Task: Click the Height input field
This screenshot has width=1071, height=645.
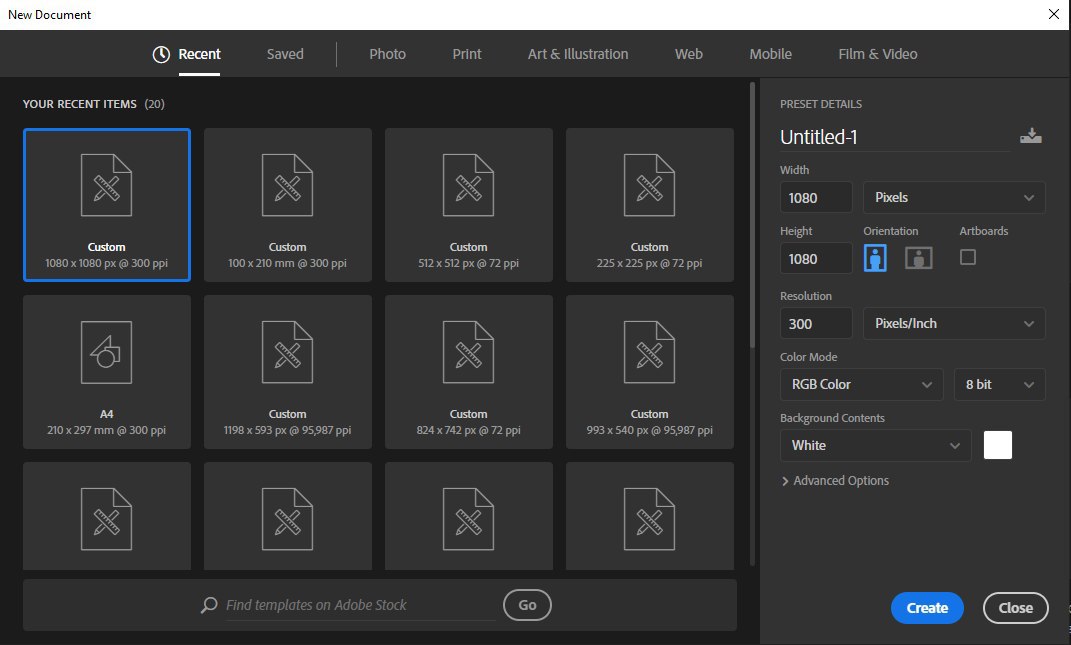Action: pos(816,258)
